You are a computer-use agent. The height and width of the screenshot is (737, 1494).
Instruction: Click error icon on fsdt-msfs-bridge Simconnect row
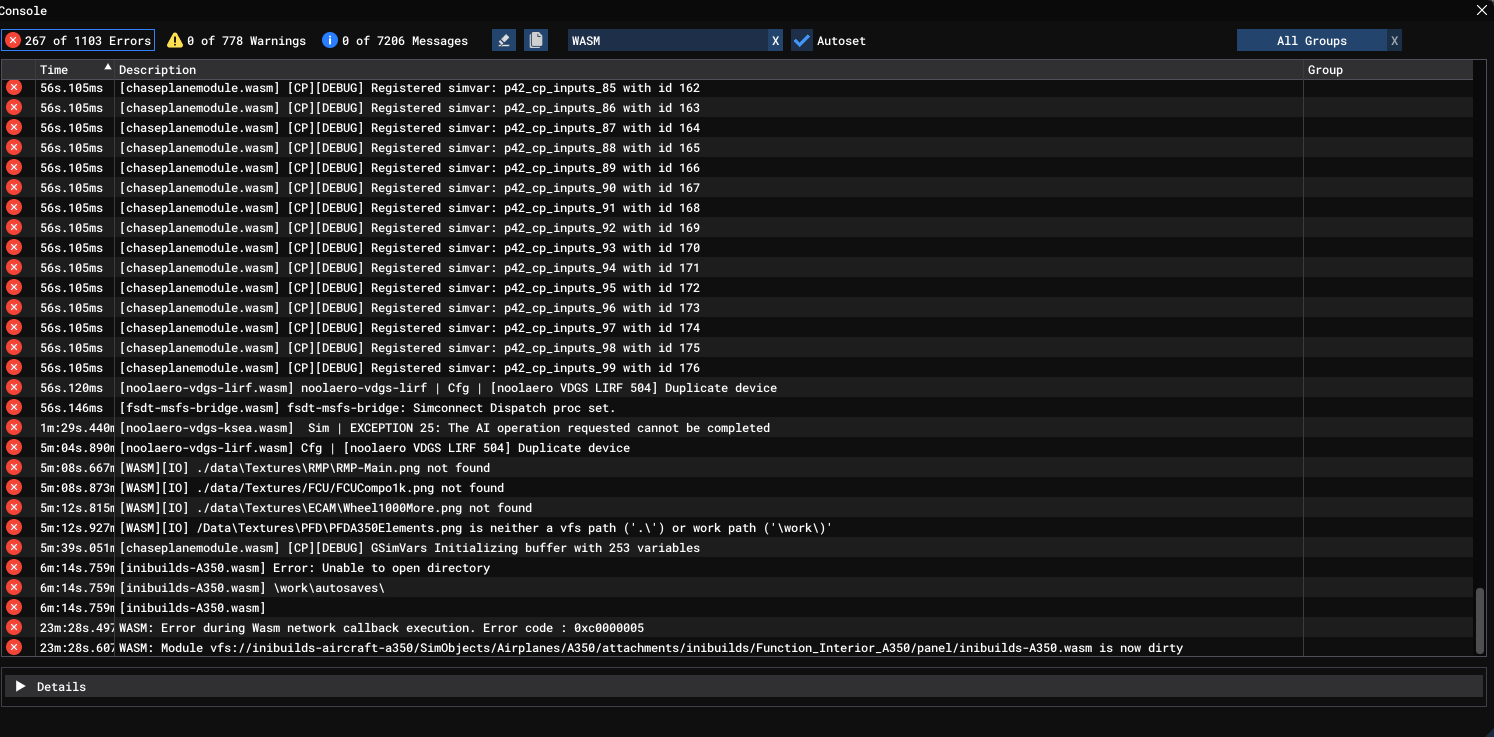[14, 408]
